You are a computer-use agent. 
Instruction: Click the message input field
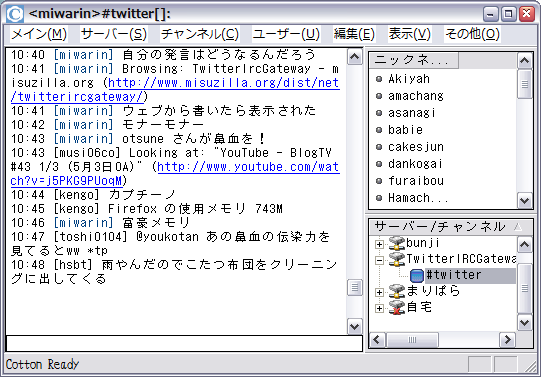tap(184, 344)
